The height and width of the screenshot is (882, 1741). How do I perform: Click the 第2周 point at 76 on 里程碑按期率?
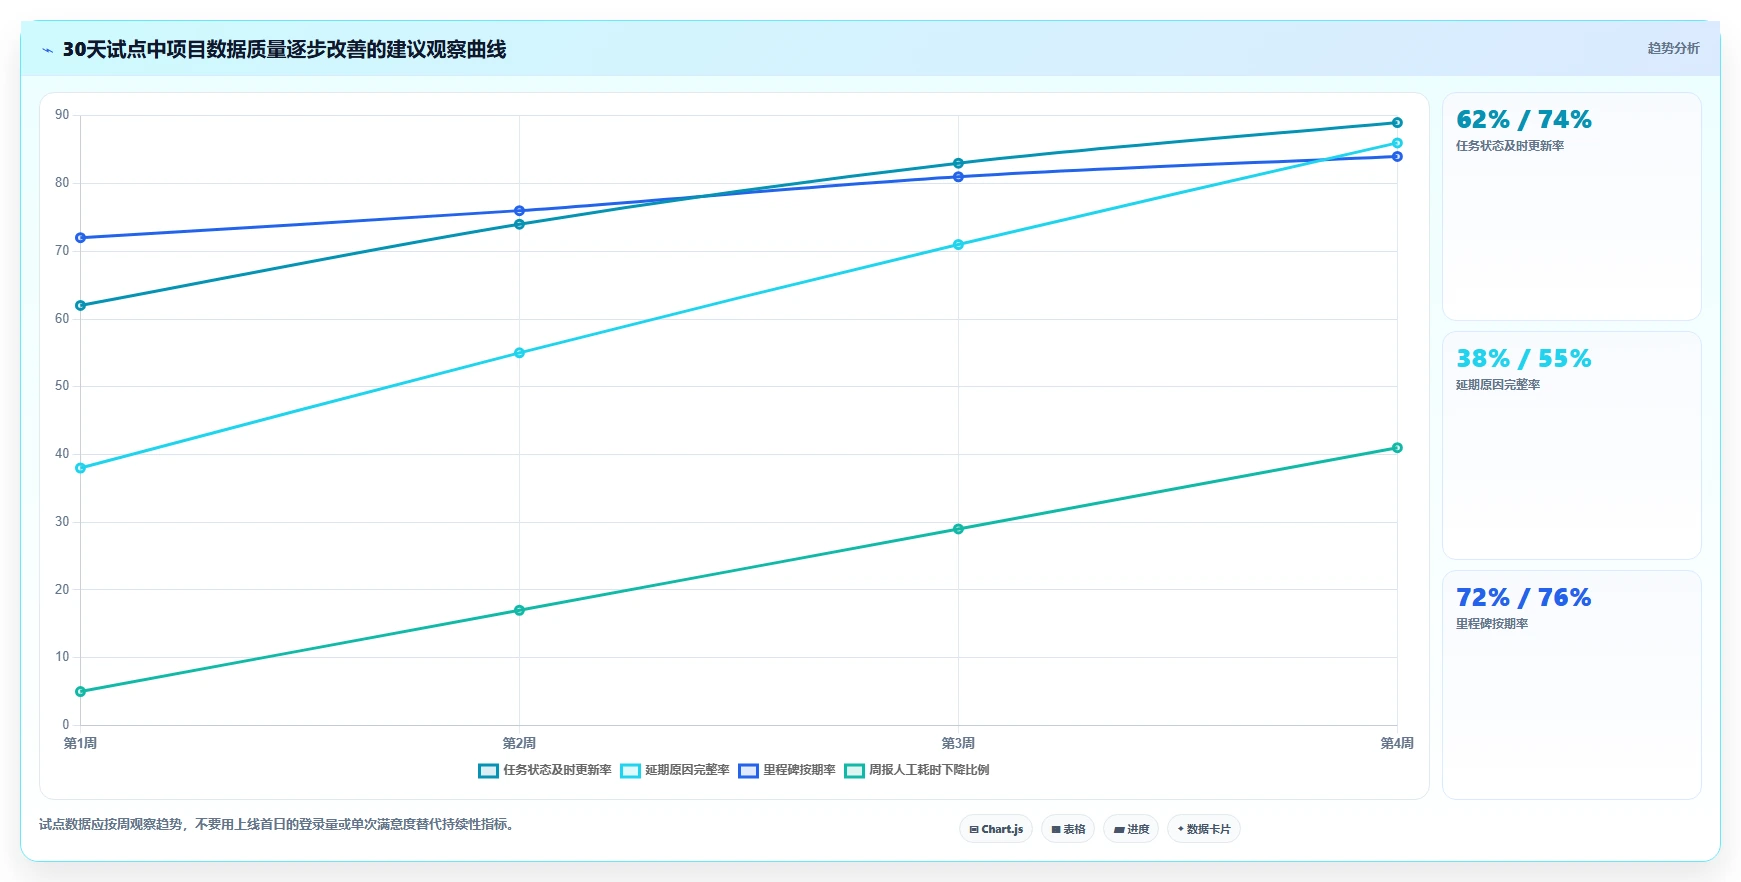click(519, 211)
